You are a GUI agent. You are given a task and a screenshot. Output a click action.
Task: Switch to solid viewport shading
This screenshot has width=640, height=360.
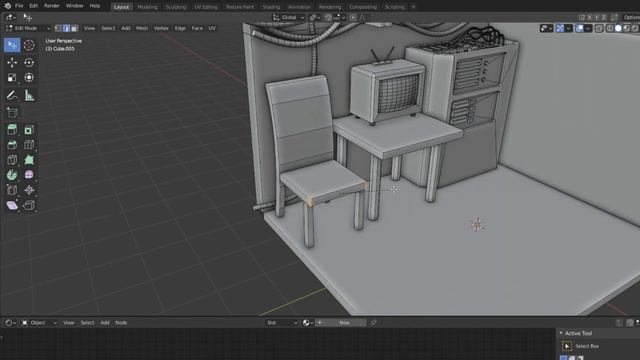[618, 28]
